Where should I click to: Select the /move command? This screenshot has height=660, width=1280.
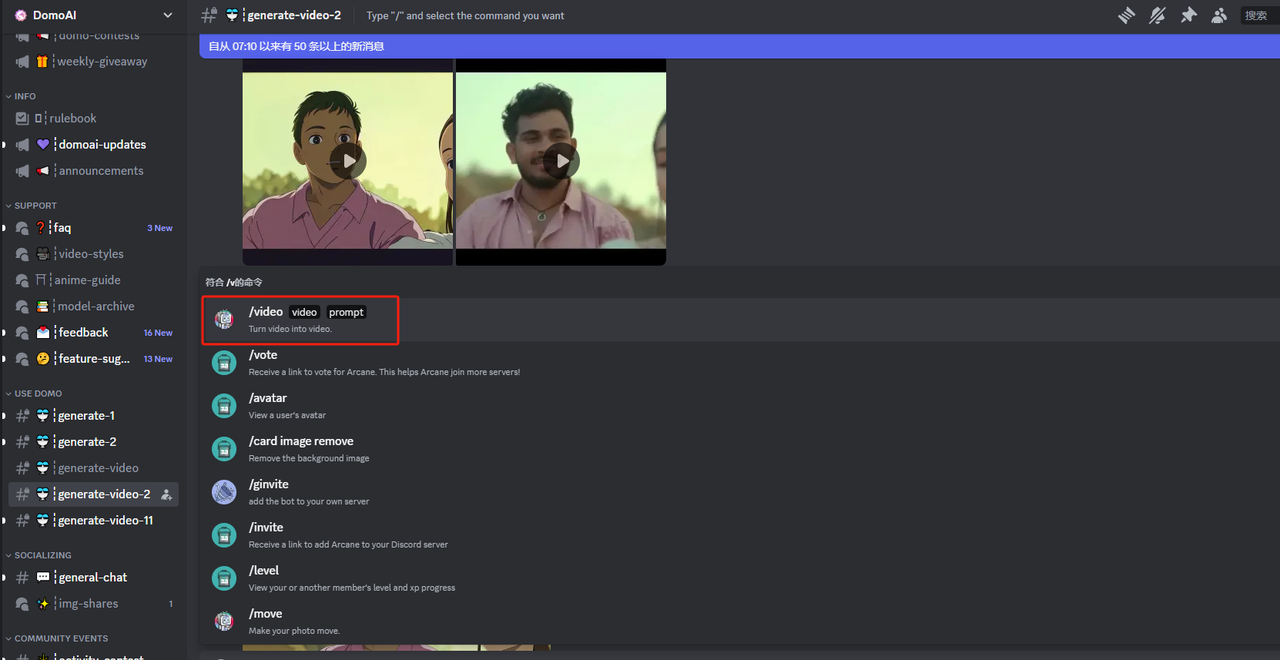[x=739, y=620]
